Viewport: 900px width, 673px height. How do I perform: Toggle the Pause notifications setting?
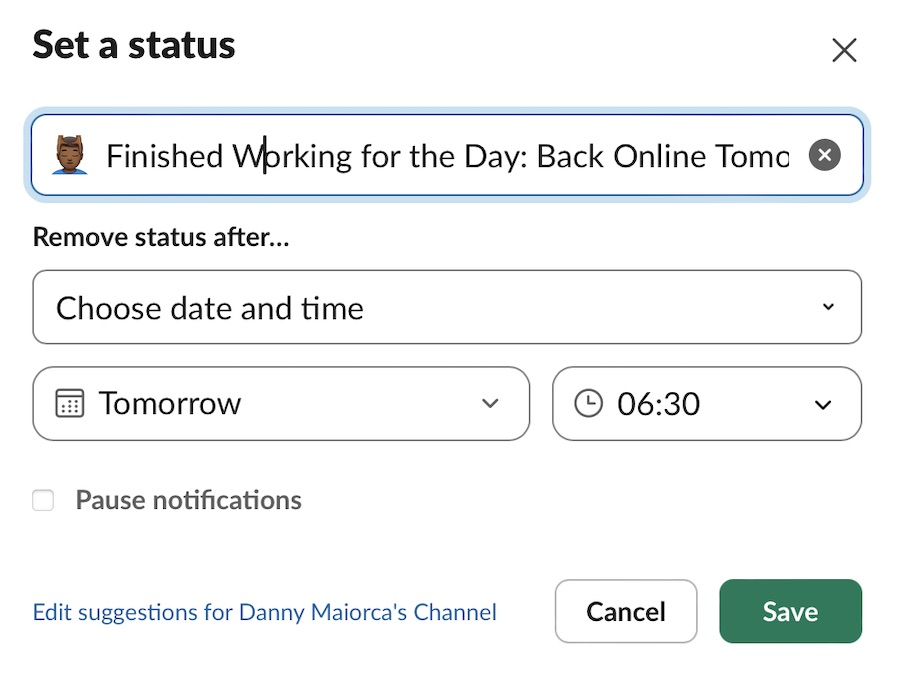coord(43,500)
